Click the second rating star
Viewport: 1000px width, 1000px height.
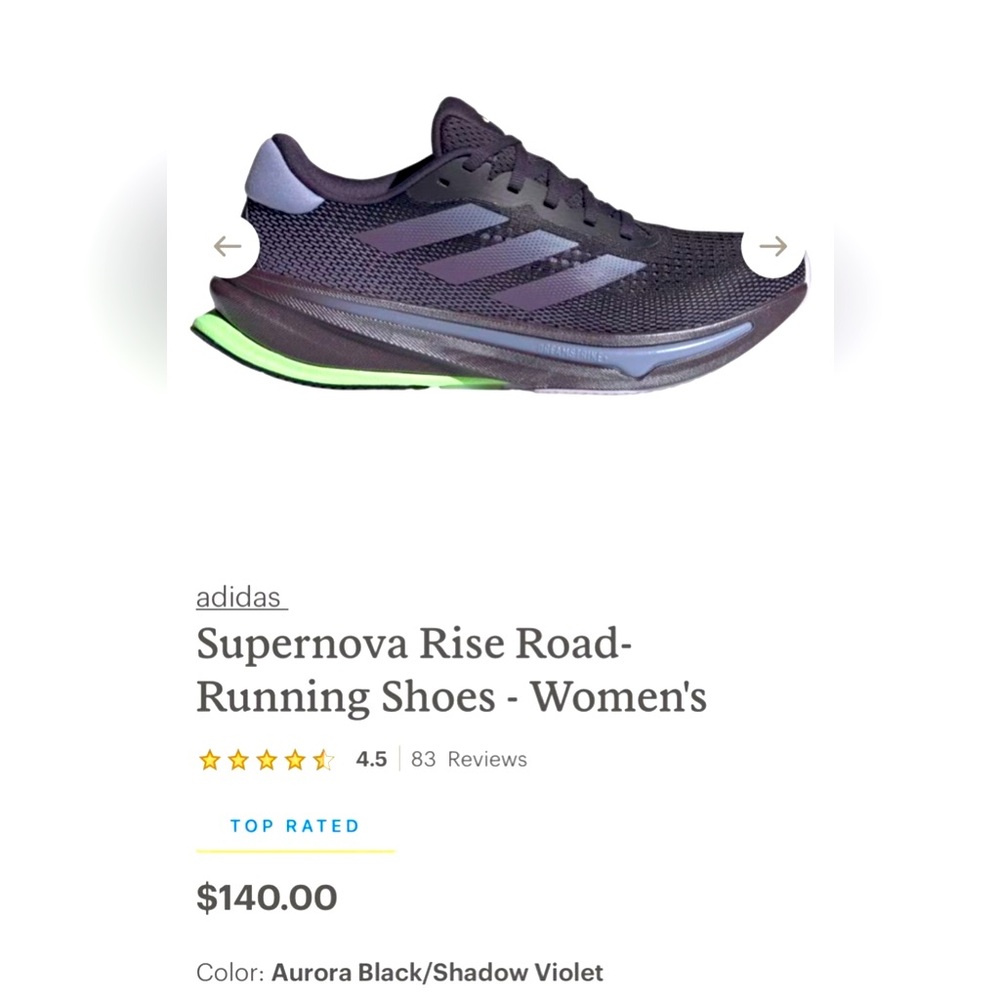(x=238, y=760)
